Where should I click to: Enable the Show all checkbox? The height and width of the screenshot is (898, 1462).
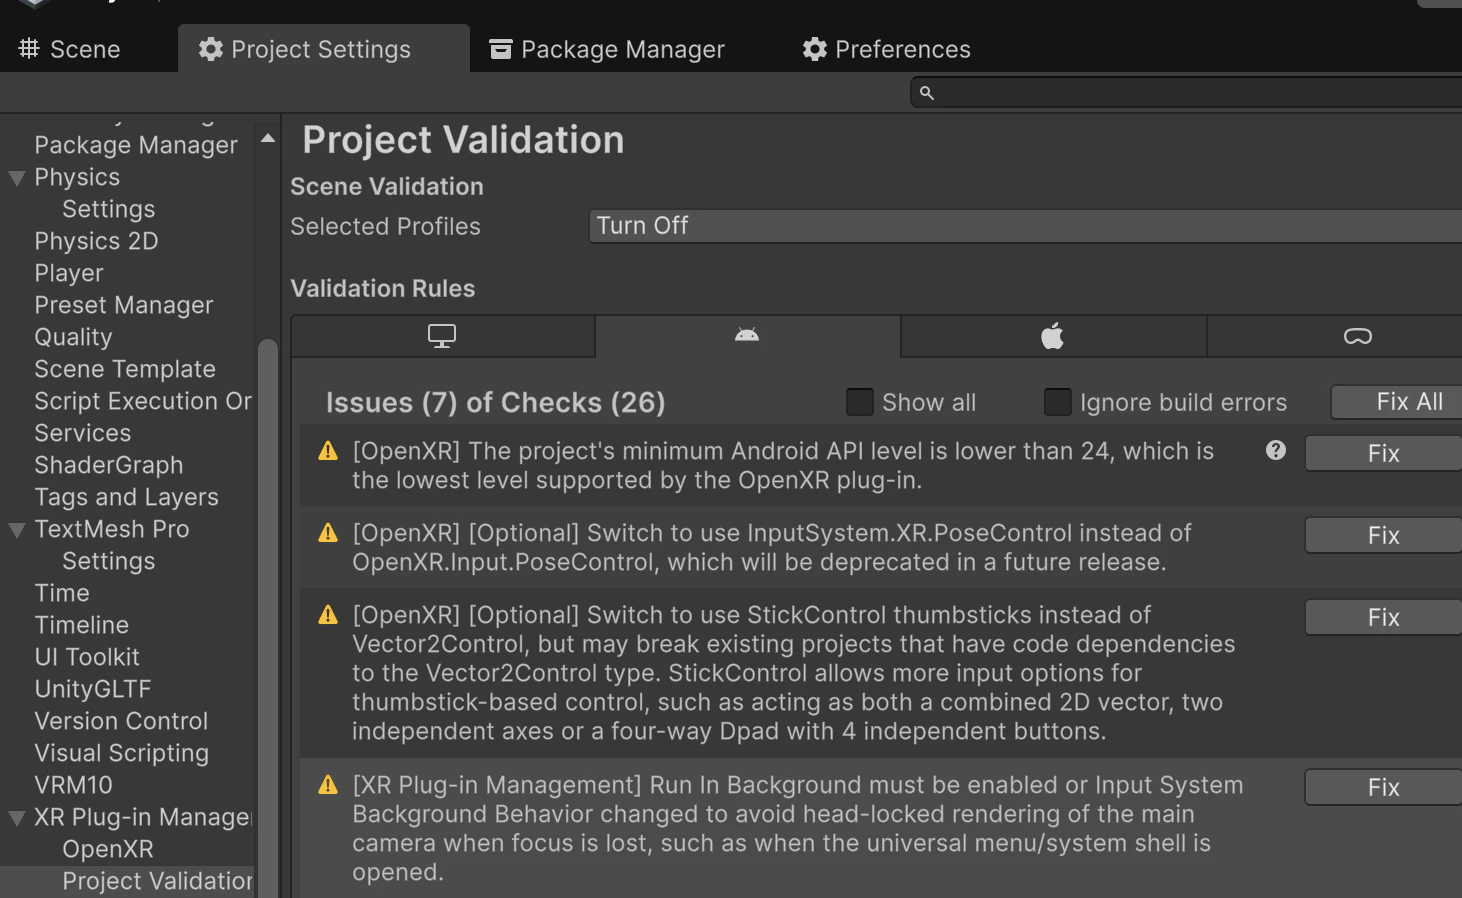pyautogui.click(x=859, y=402)
